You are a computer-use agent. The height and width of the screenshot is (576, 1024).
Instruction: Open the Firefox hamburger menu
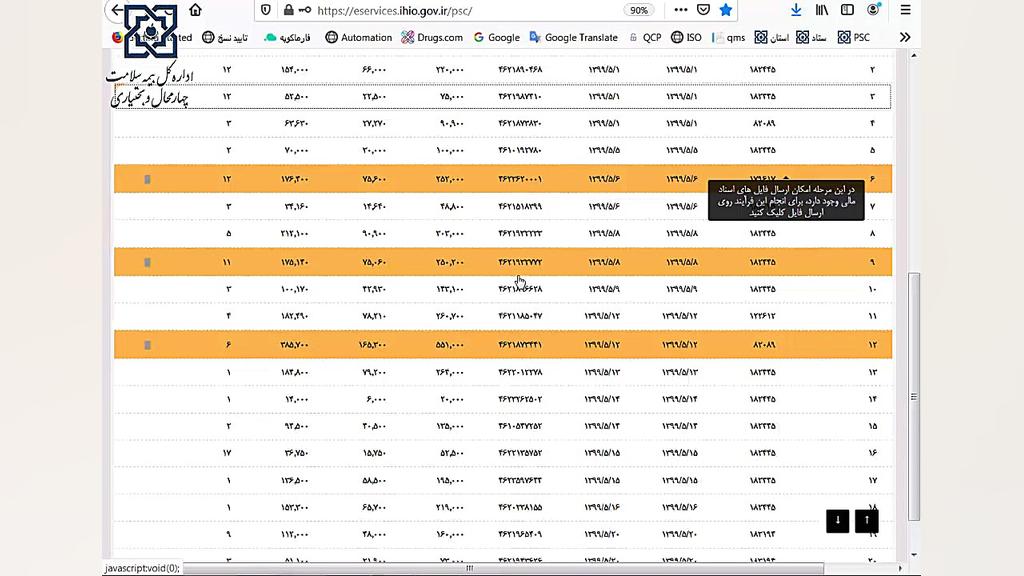(x=905, y=10)
